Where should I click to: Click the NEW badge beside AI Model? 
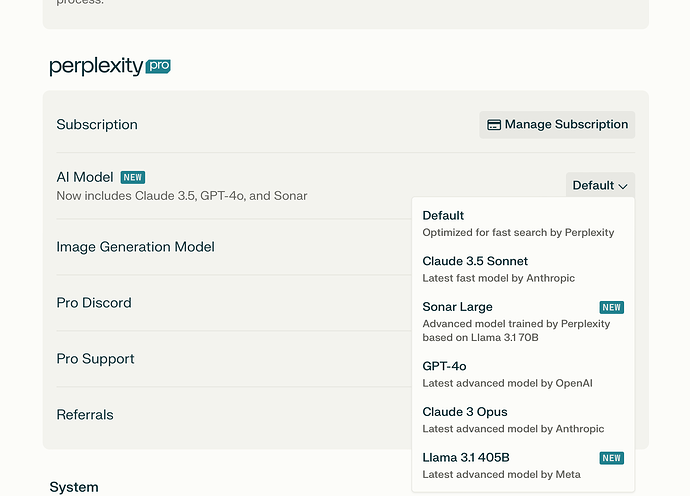pyautogui.click(x=133, y=177)
